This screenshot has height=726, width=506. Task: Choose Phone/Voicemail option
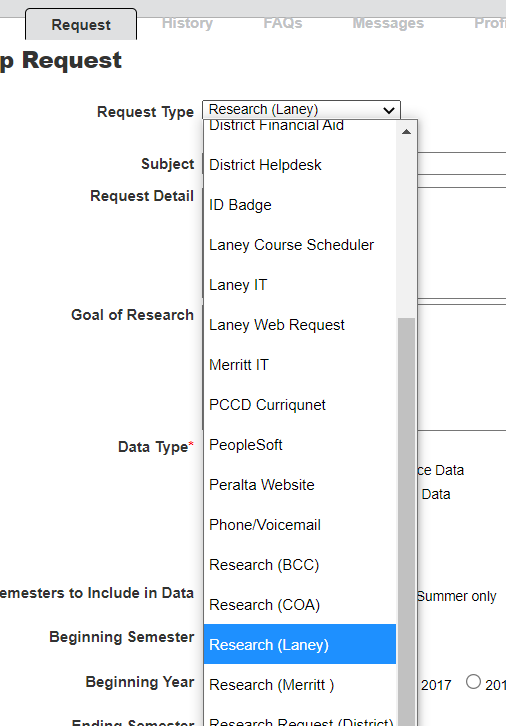[x=300, y=525]
